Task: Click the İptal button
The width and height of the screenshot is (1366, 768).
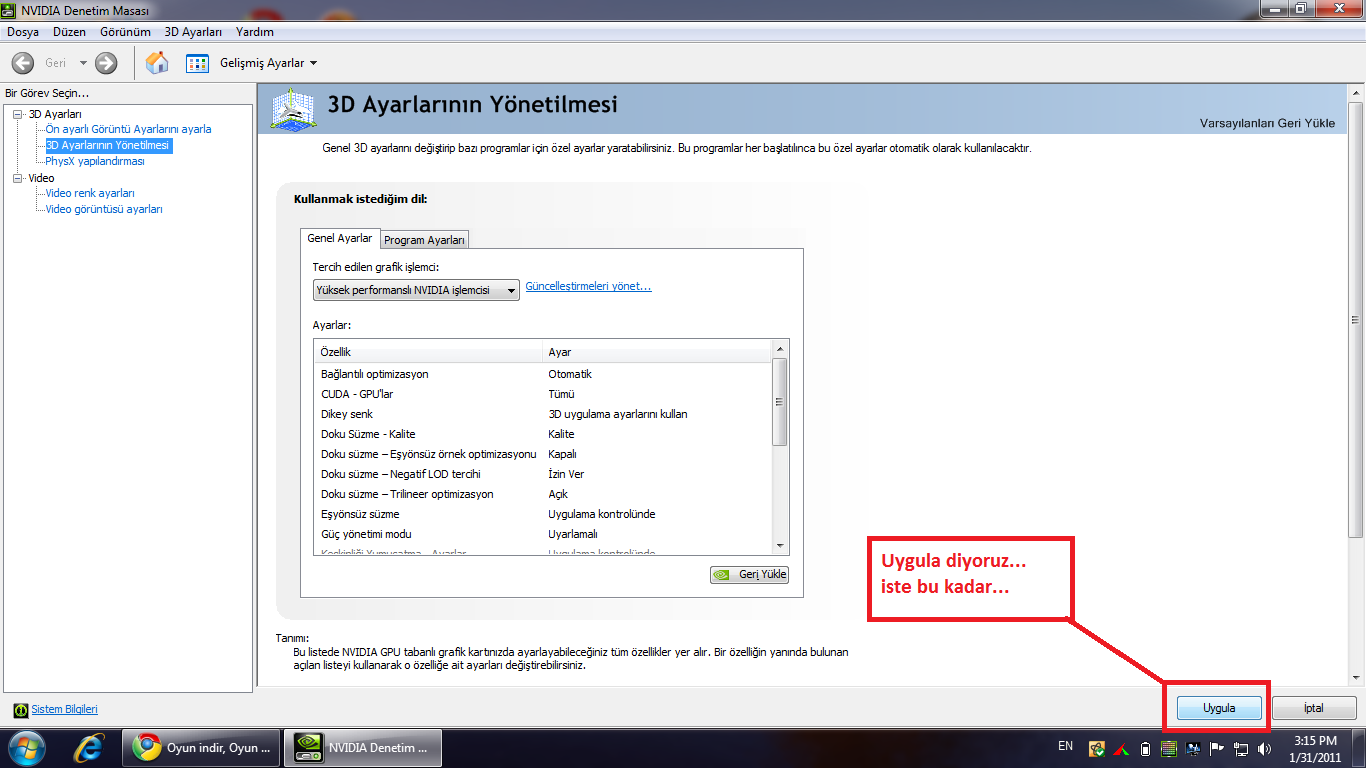Action: pos(1314,708)
